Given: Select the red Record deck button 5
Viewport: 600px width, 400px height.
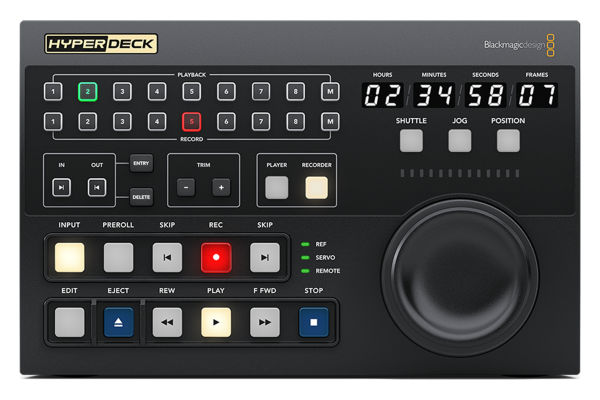Looking at the screenshot, I should click(x=192, y=122).
